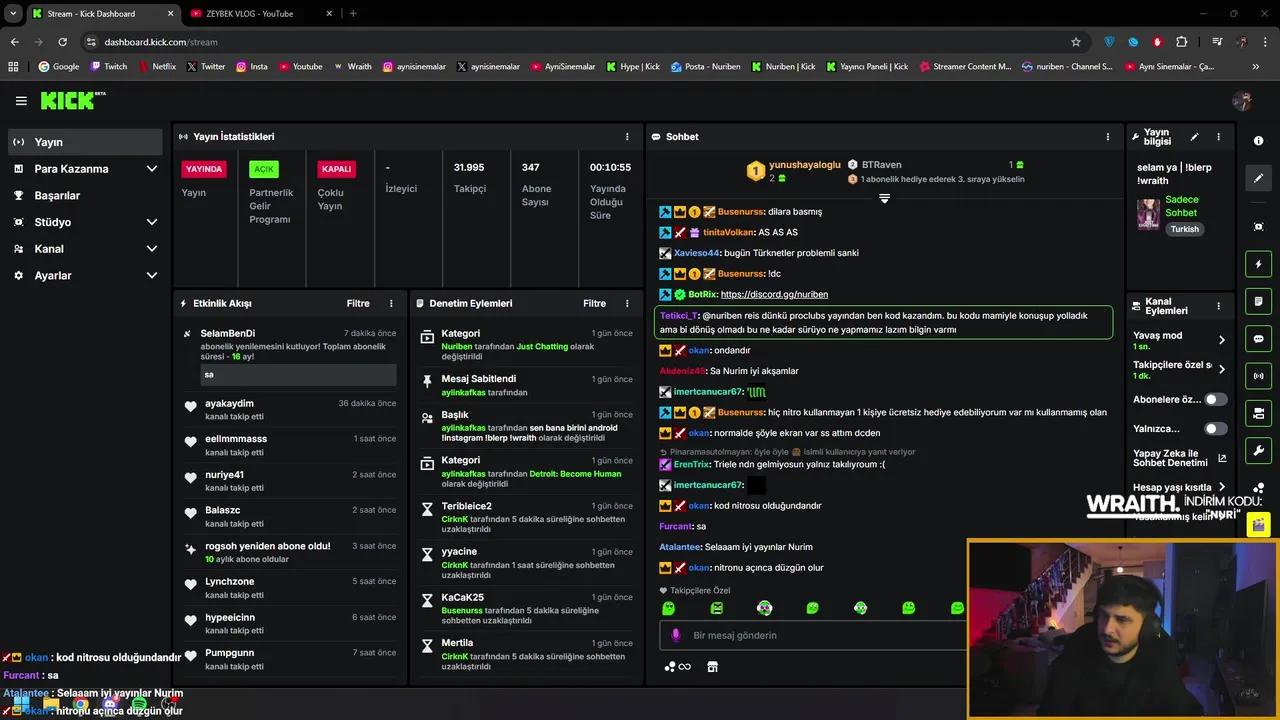Click Sadece Sohbet category thumbnail
This screenshot has height=720, width=1280.
pyautogui.click(x=1148, y=214)
